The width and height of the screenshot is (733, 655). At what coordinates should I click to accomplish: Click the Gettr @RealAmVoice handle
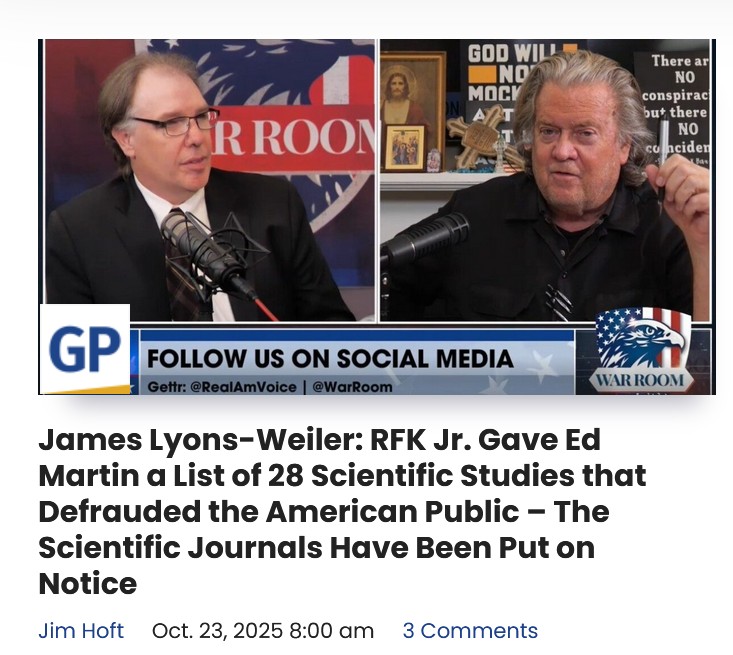coord(222,387)
